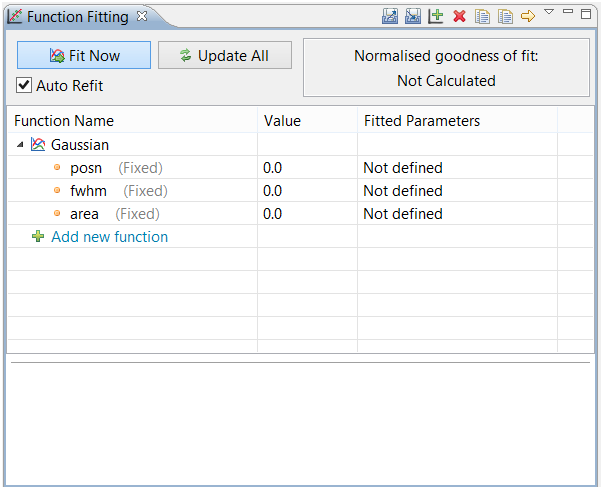Image resolution: width=603 pixels, height=489 pixels.
Task: Click the Fitted Parameters column header
Action: coord(421,121)
